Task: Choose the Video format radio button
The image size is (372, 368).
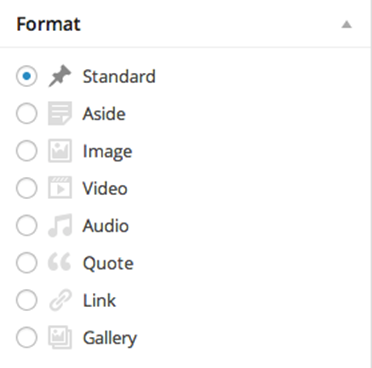Action: point(27,188)
